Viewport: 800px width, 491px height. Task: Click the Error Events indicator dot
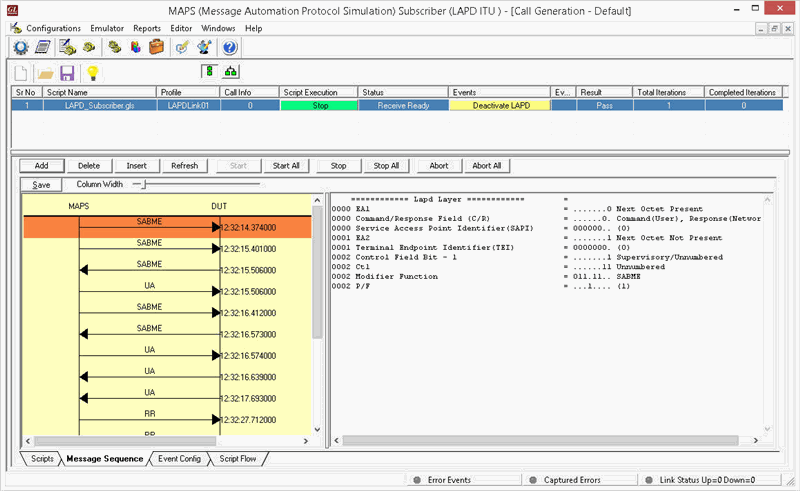pyautogui.click(x=417, y=480)
